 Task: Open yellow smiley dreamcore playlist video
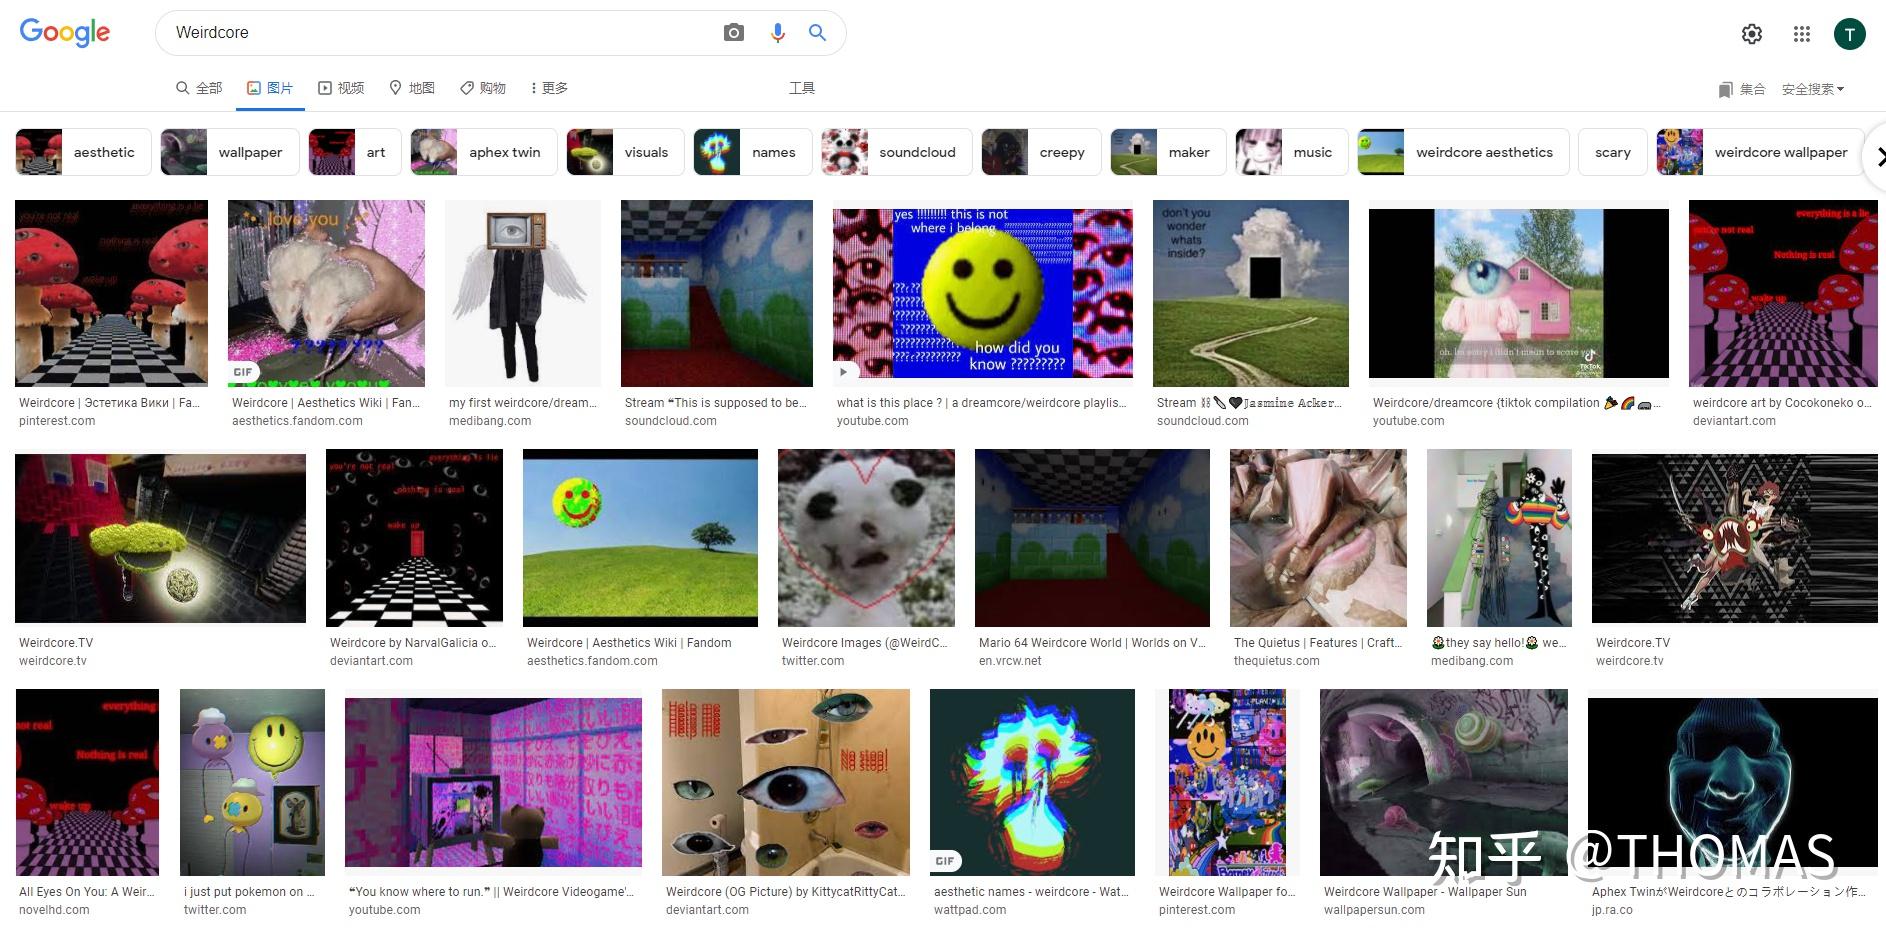click(x=983, y=293)
